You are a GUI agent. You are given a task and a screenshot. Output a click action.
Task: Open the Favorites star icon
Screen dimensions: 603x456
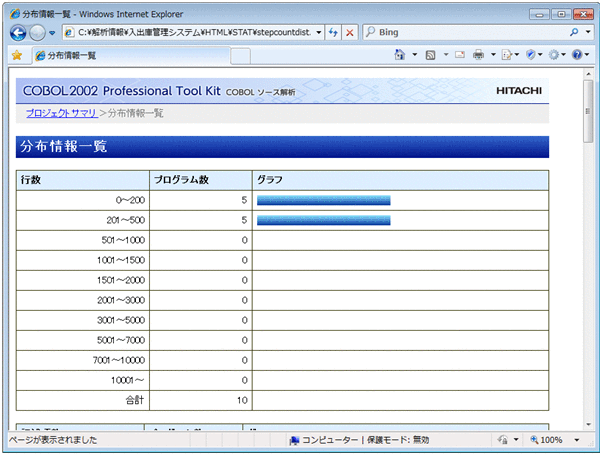[x=16, y=55]
